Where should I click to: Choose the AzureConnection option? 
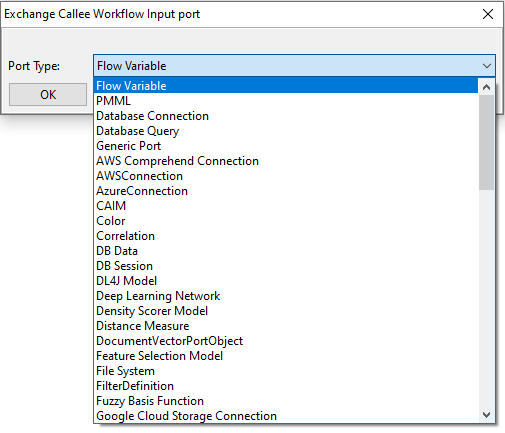[286, 191]
